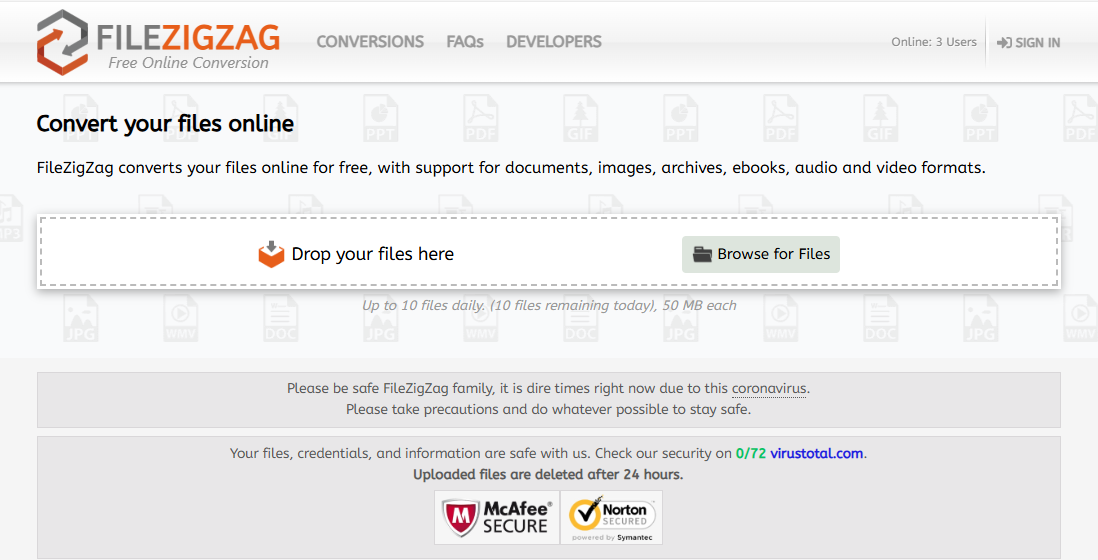Click the green 0/72 score
Viewport: 1098px width, 560px height.
point(751,454)
